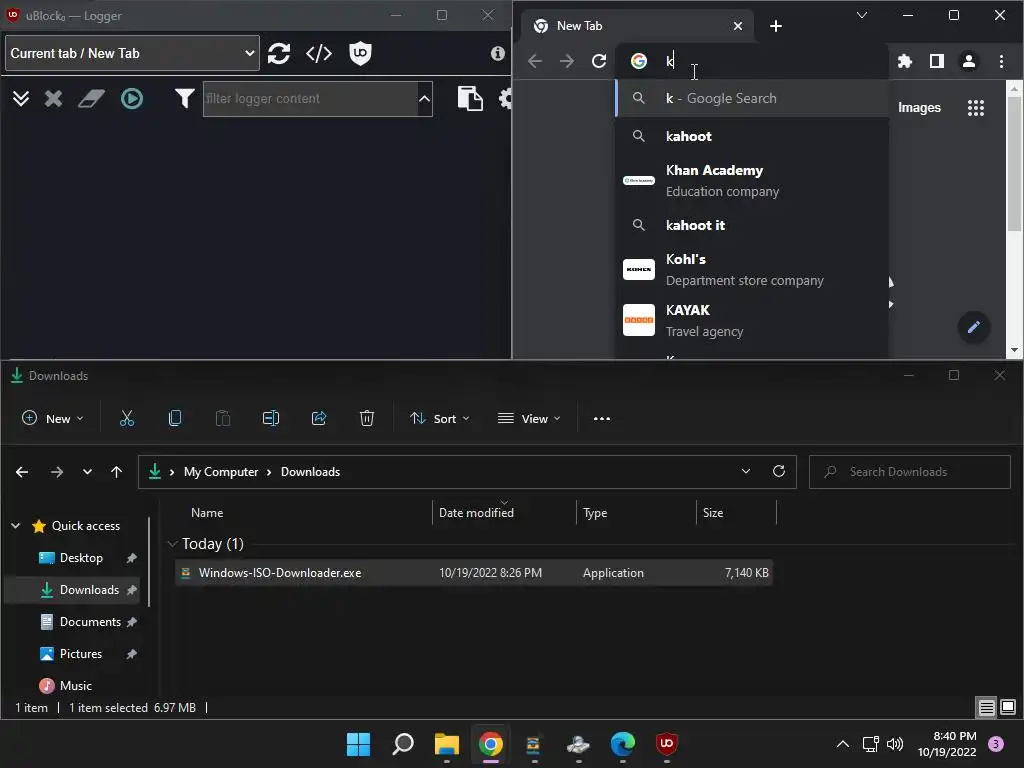Go back in Chrome

pyautogui.click(x=535, y=61)
